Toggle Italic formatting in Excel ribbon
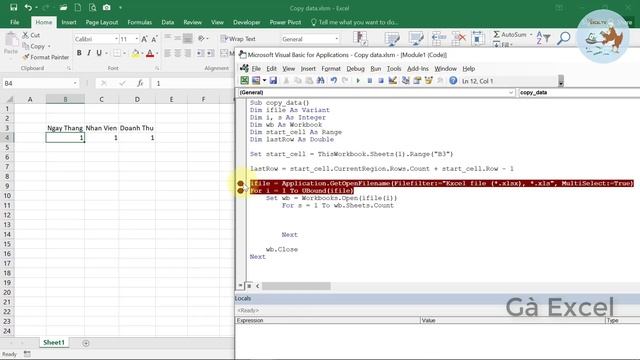This screenshot has height=360, width=640. [89, 53]
